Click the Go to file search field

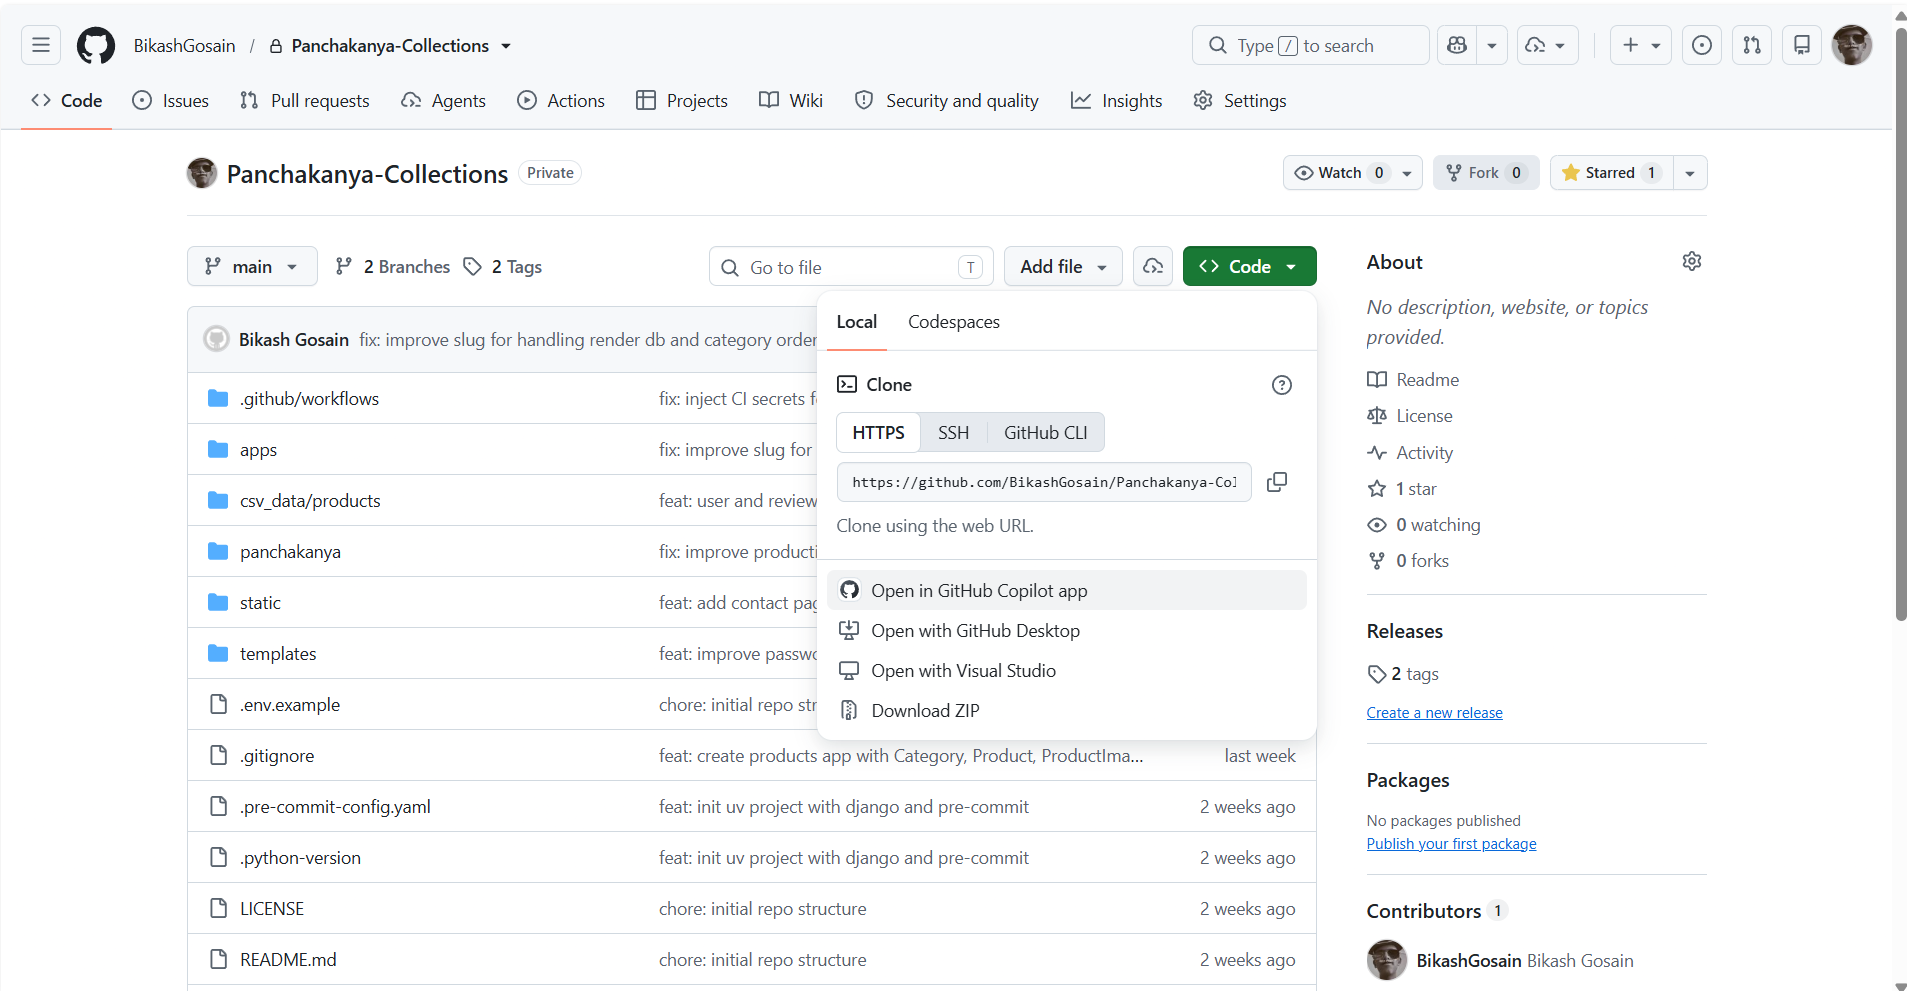tap(851, 266)
